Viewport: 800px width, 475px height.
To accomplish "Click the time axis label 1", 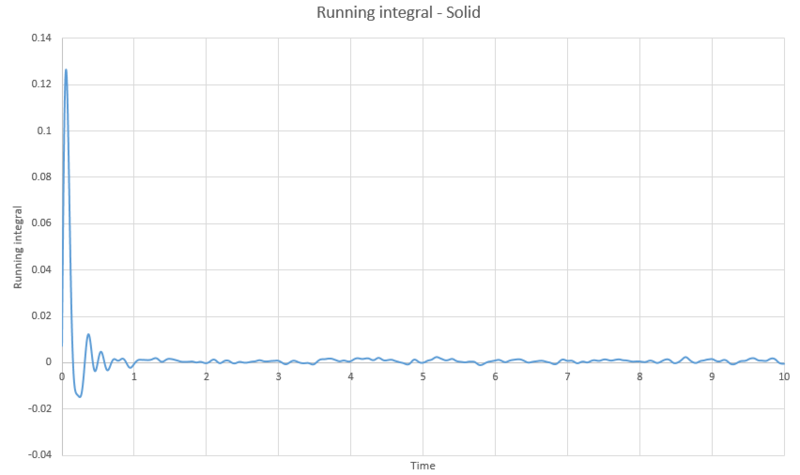I will (134, 377).
